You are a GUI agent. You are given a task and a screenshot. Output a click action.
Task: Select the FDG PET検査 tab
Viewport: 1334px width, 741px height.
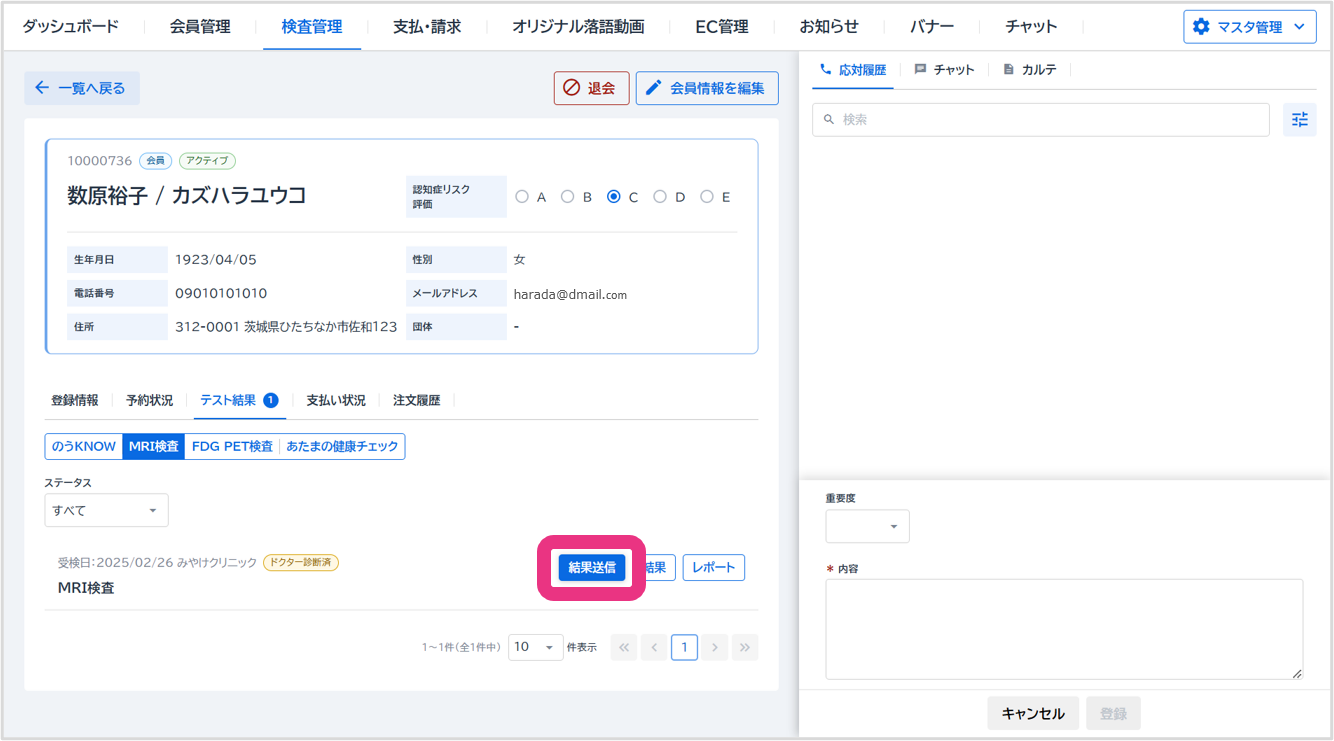point(232,447)
